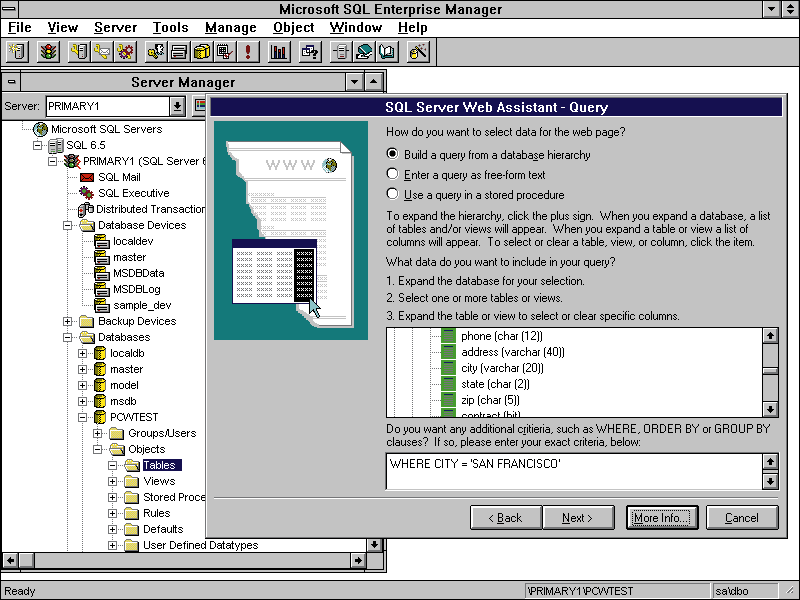Click the Cancel button
The height and width of the screenshot is (600, 800).
click(742, 518)
